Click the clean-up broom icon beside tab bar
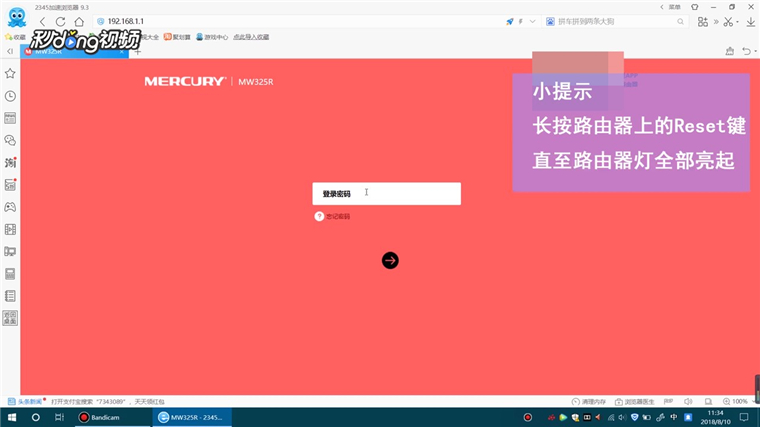 point(729,51)
